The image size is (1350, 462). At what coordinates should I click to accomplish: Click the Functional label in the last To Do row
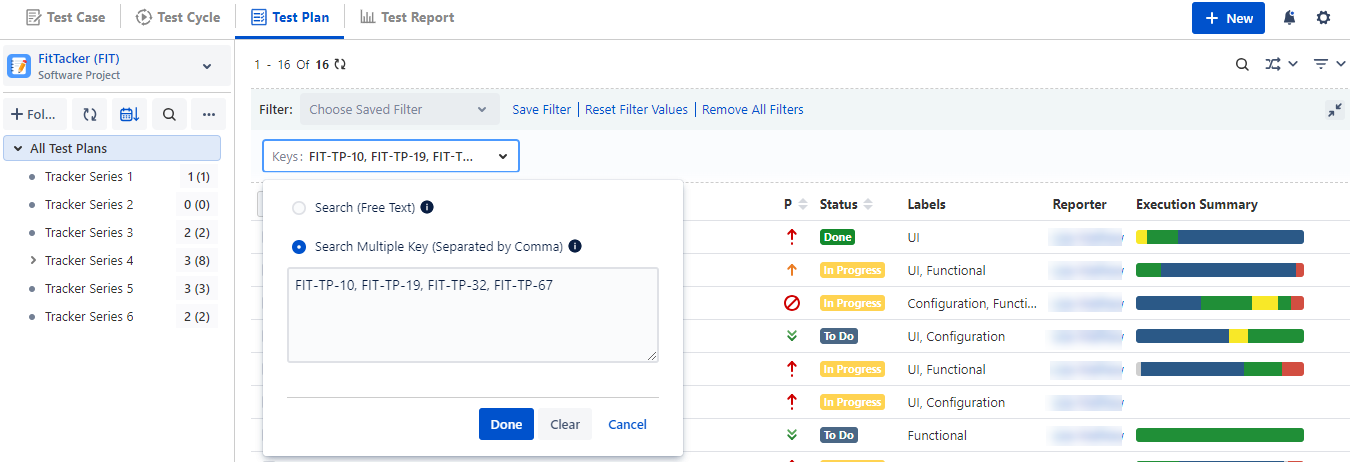[937, 435]
